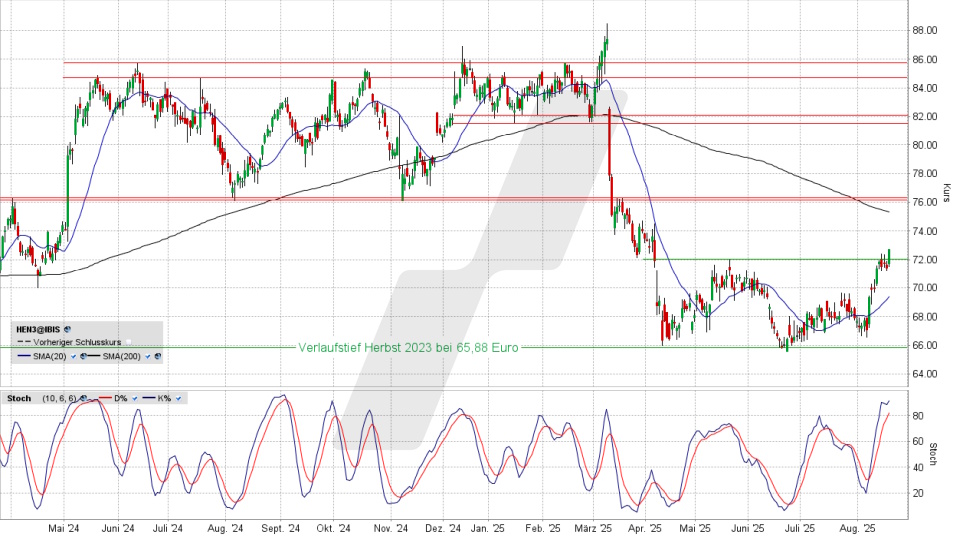Screen dimensions: 960x540
Task: Click the Juli '24 date label
Action: pos(168,528)
